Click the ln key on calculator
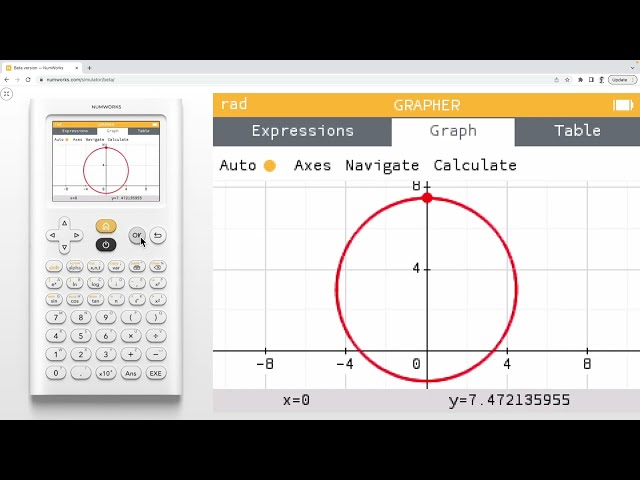Viewport: 640px width, 480px height. (75, 283)
